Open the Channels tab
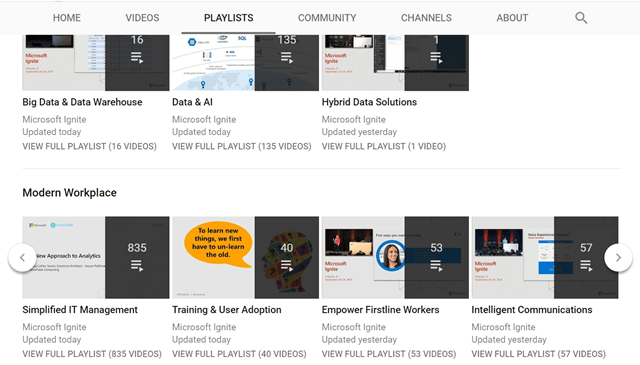 pyautogui.click(x=426, y=18)
